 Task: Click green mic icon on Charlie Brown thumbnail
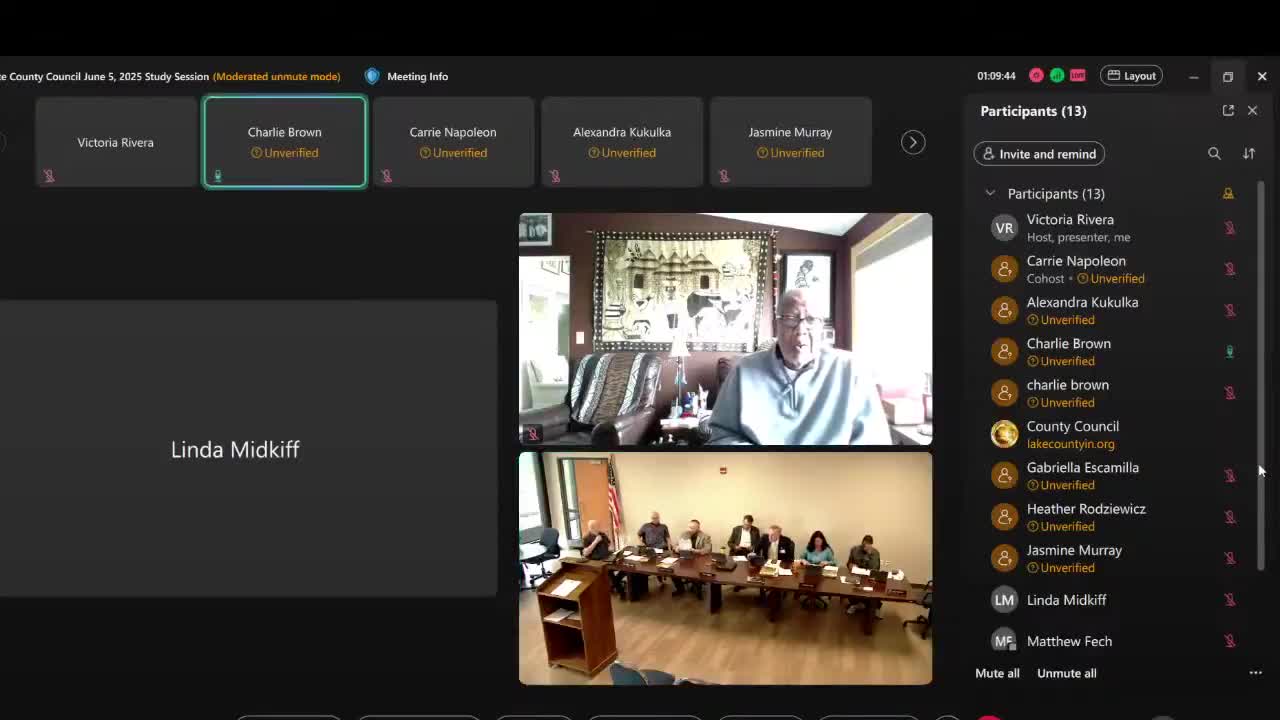(x=217, y=176)
